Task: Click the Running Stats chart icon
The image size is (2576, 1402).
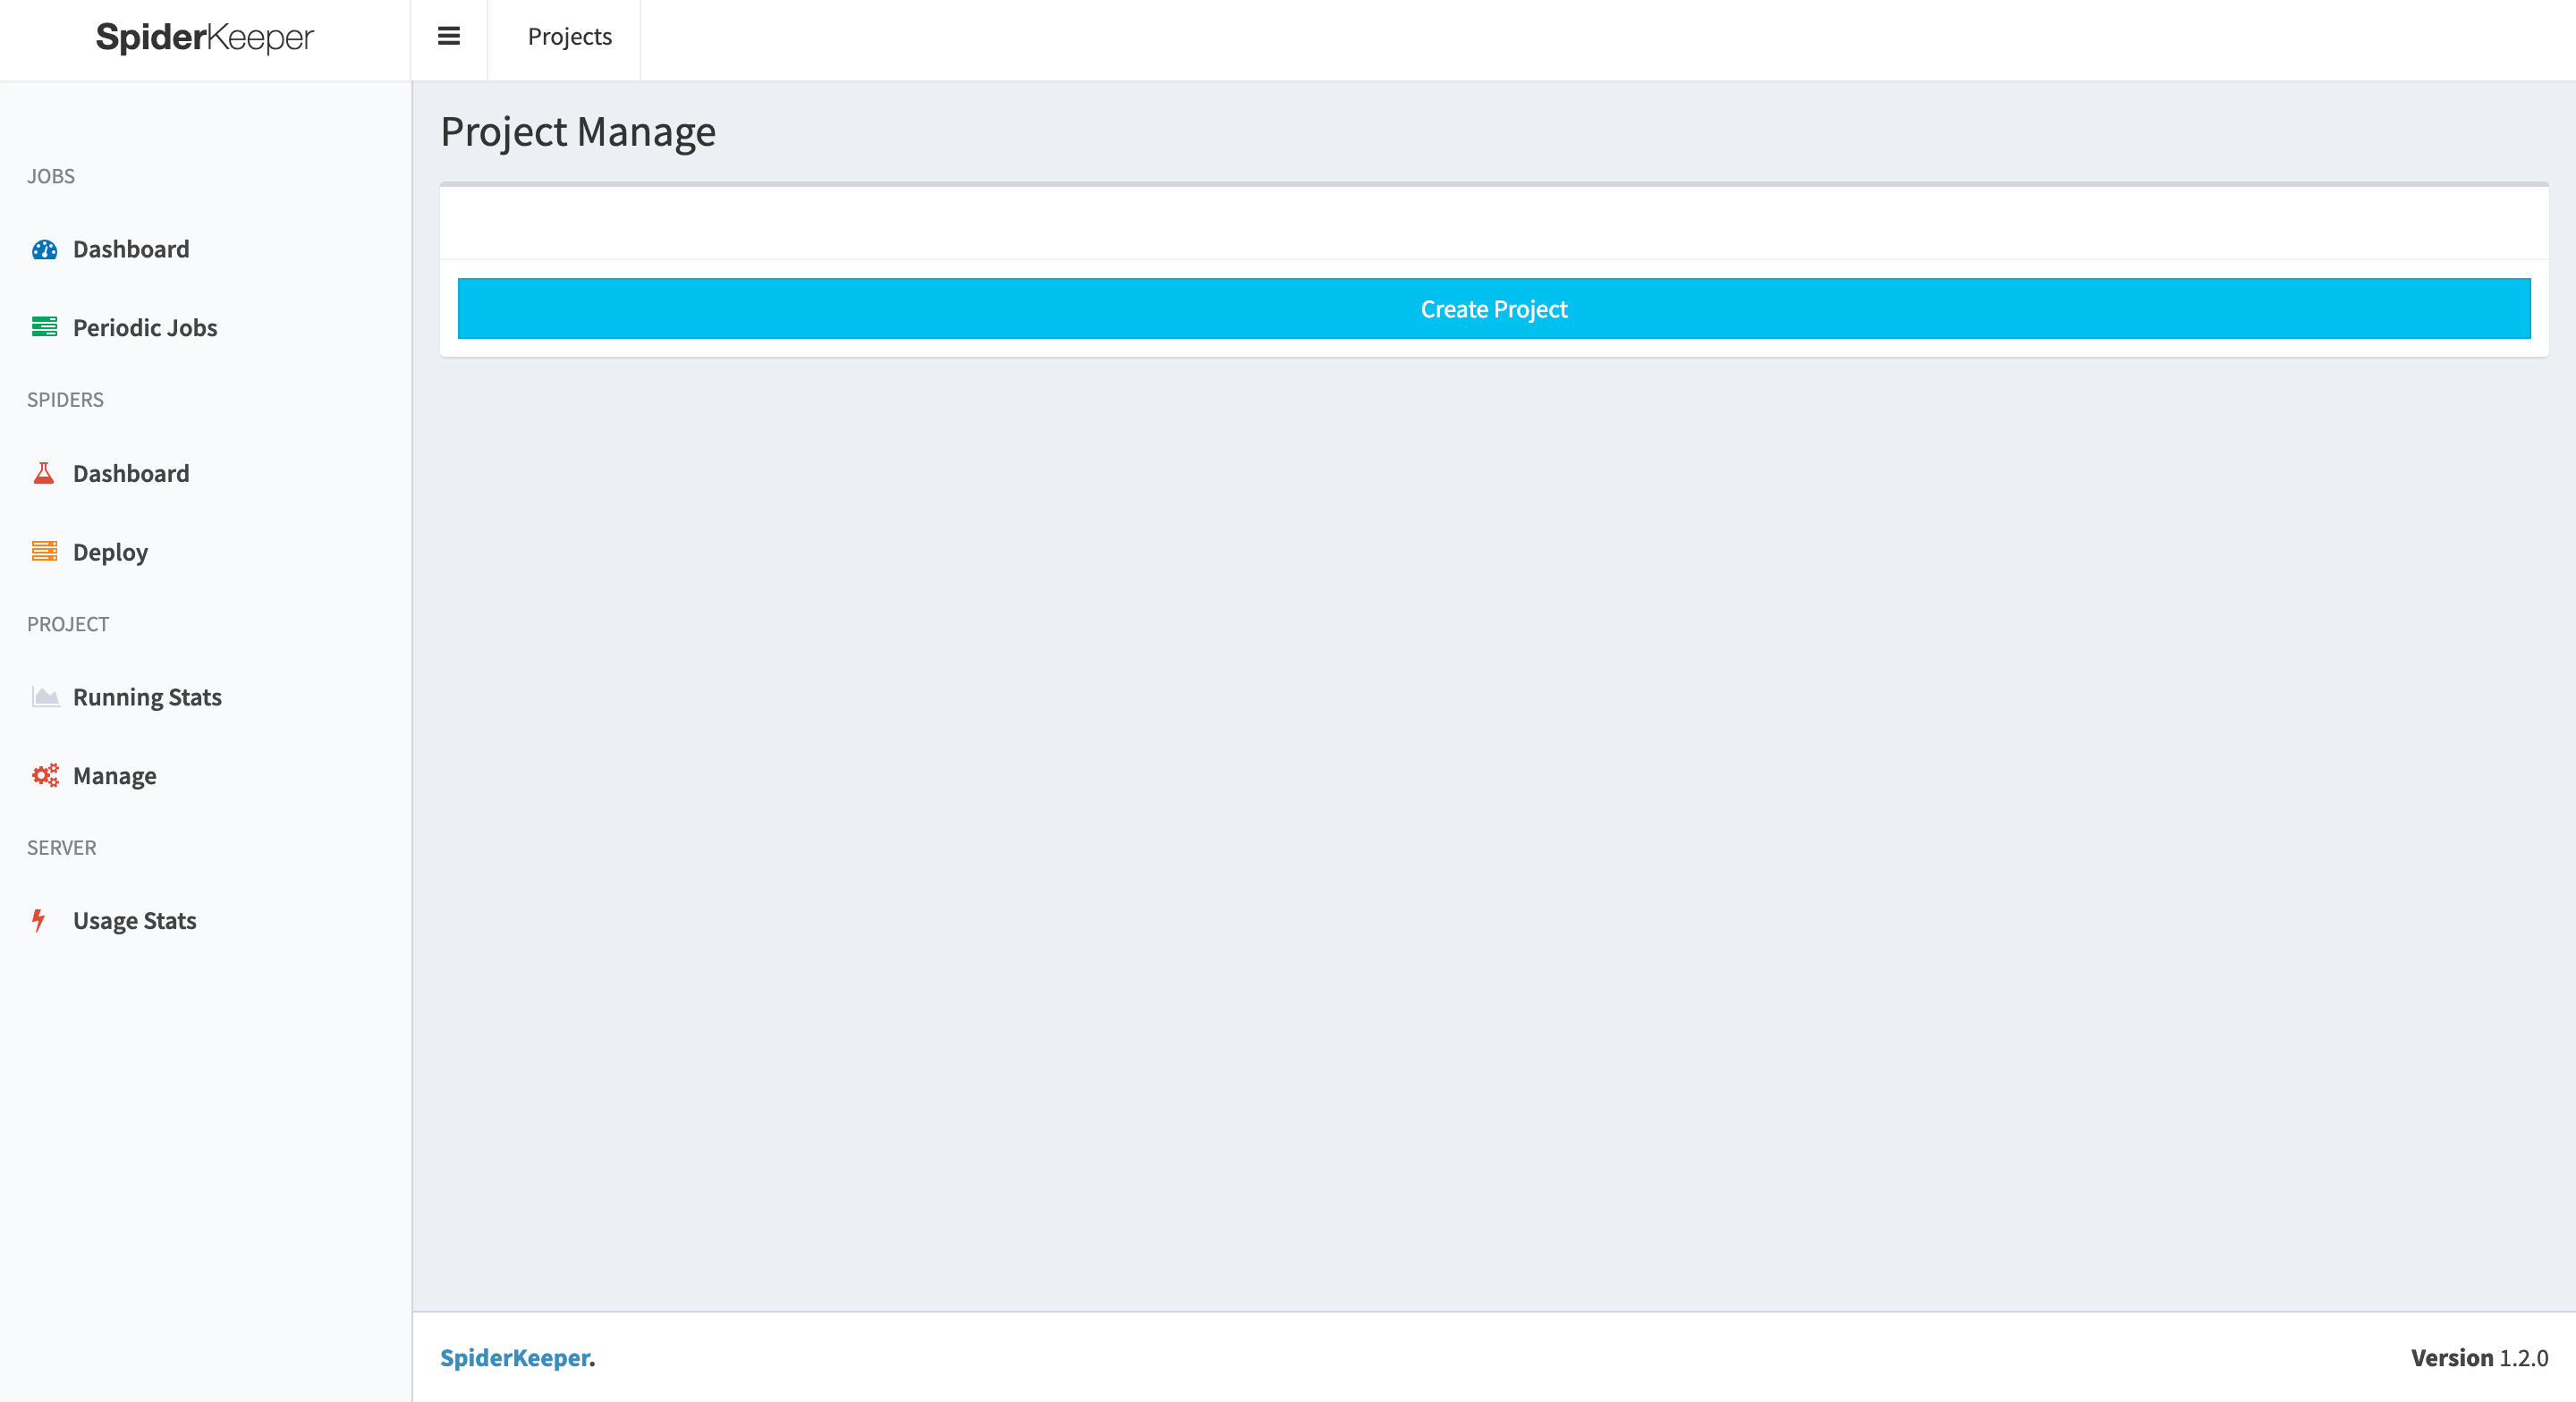Action: (x=45, y=697)
